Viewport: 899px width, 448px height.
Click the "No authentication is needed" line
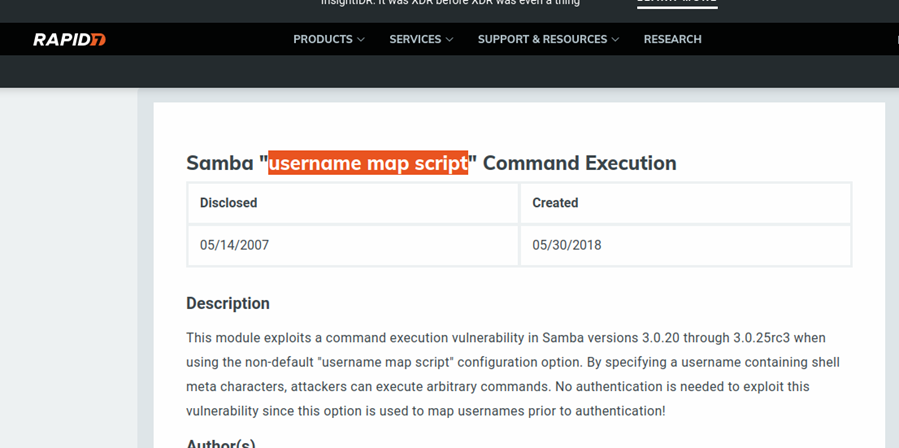coord(498,387)
